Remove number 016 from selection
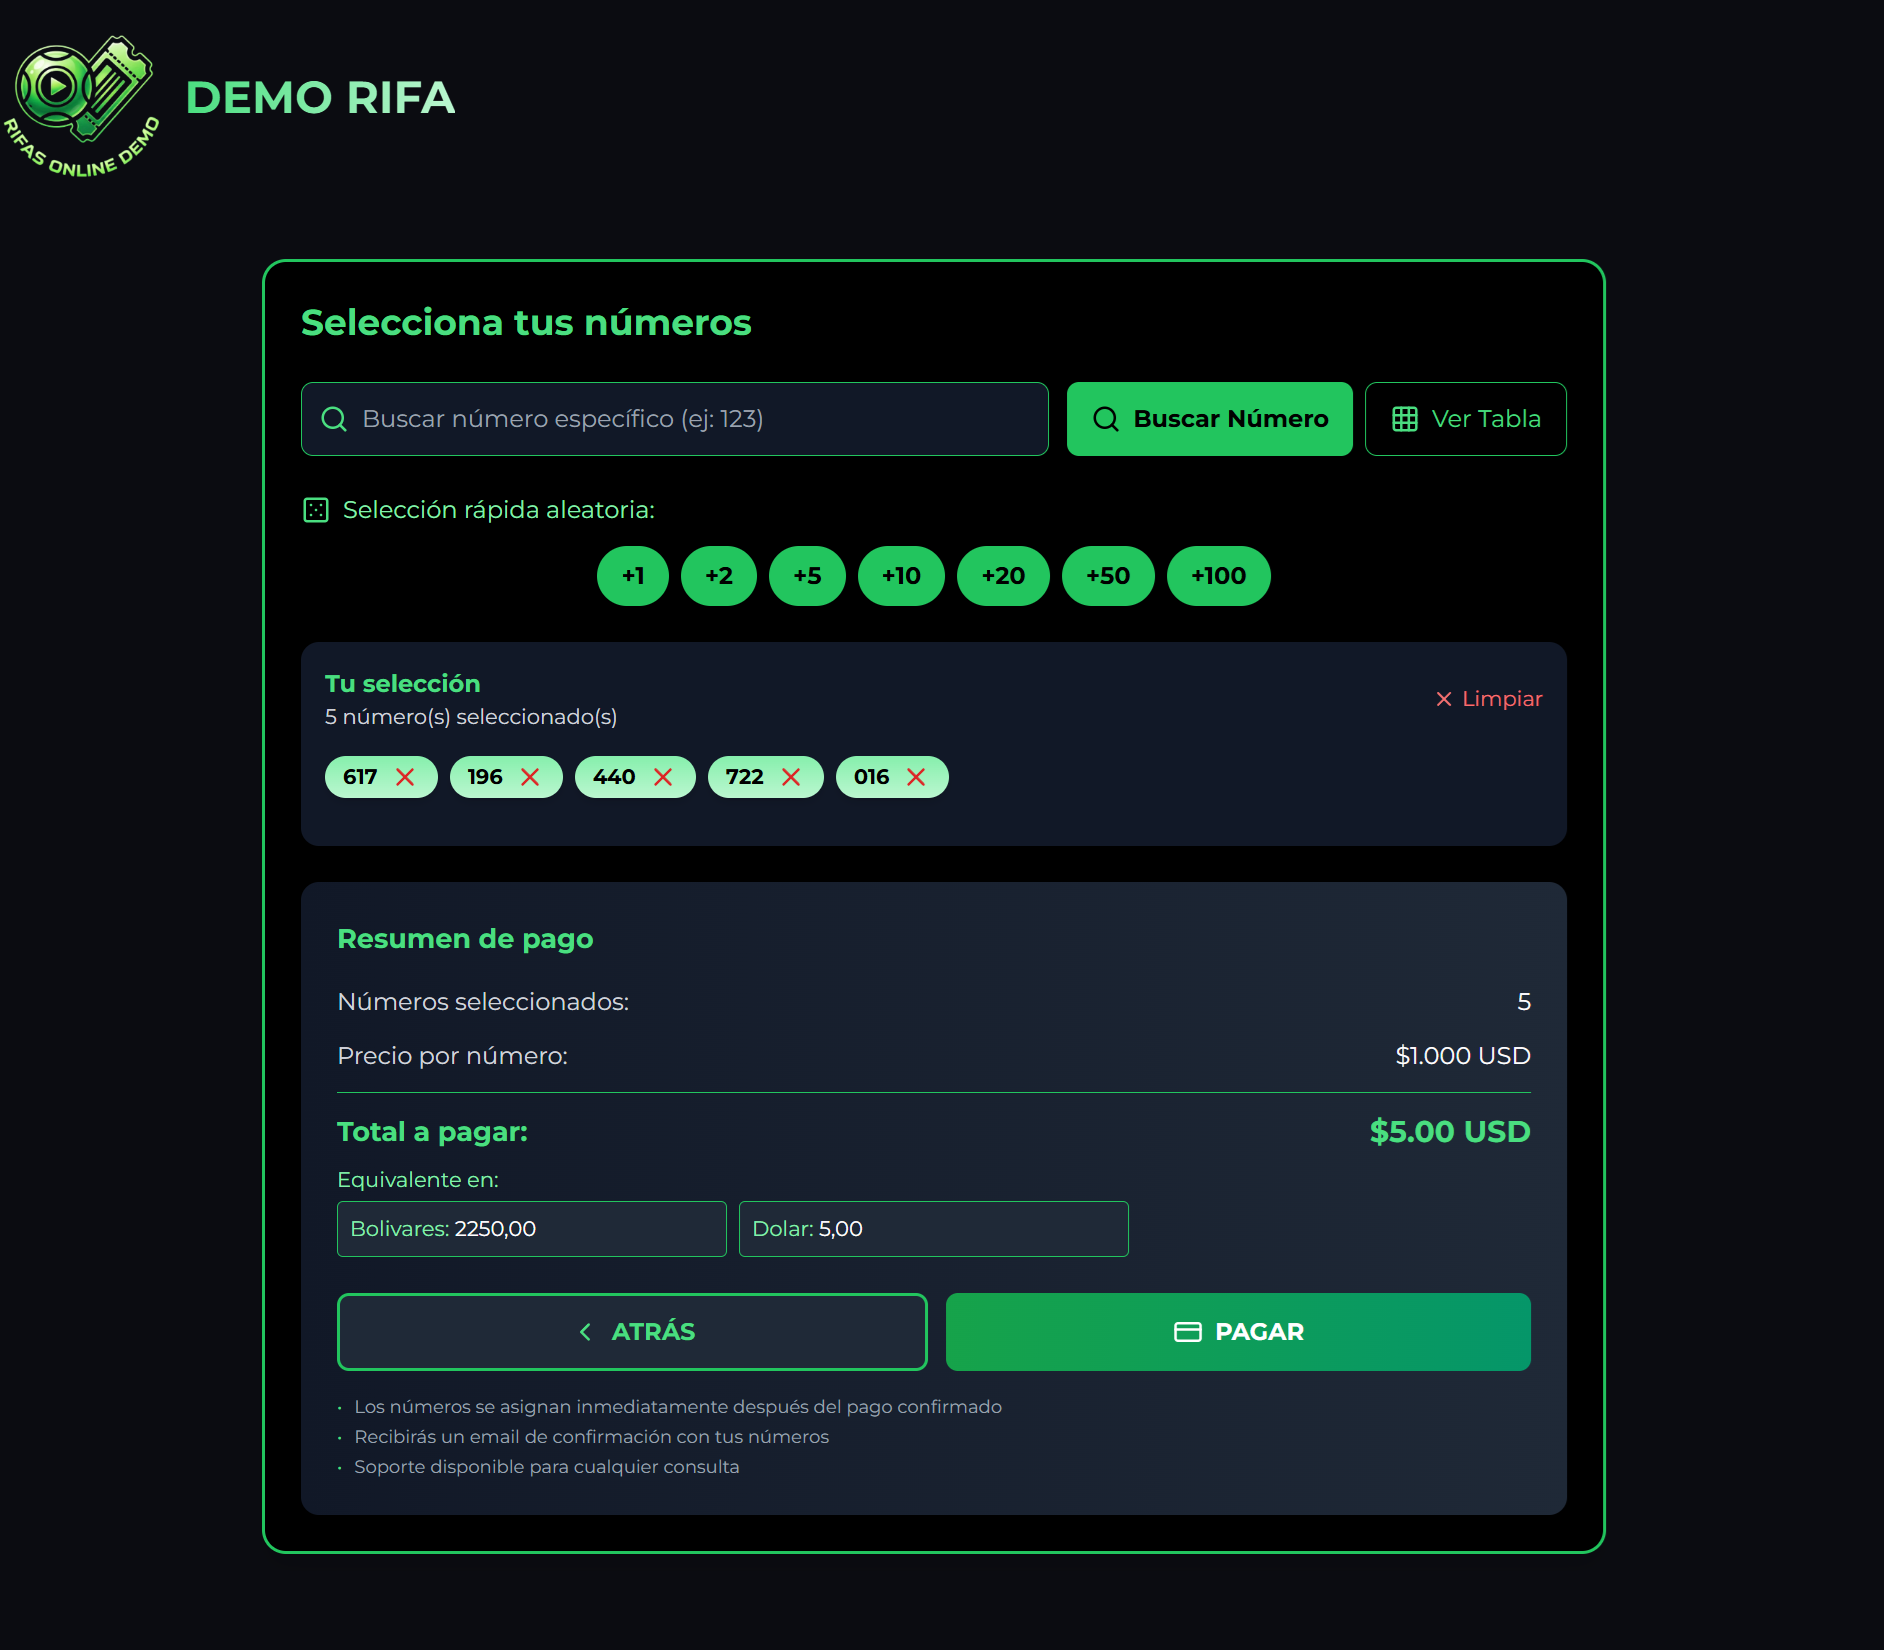This screenshot has width=1884, height=1650. click(916, 777)
